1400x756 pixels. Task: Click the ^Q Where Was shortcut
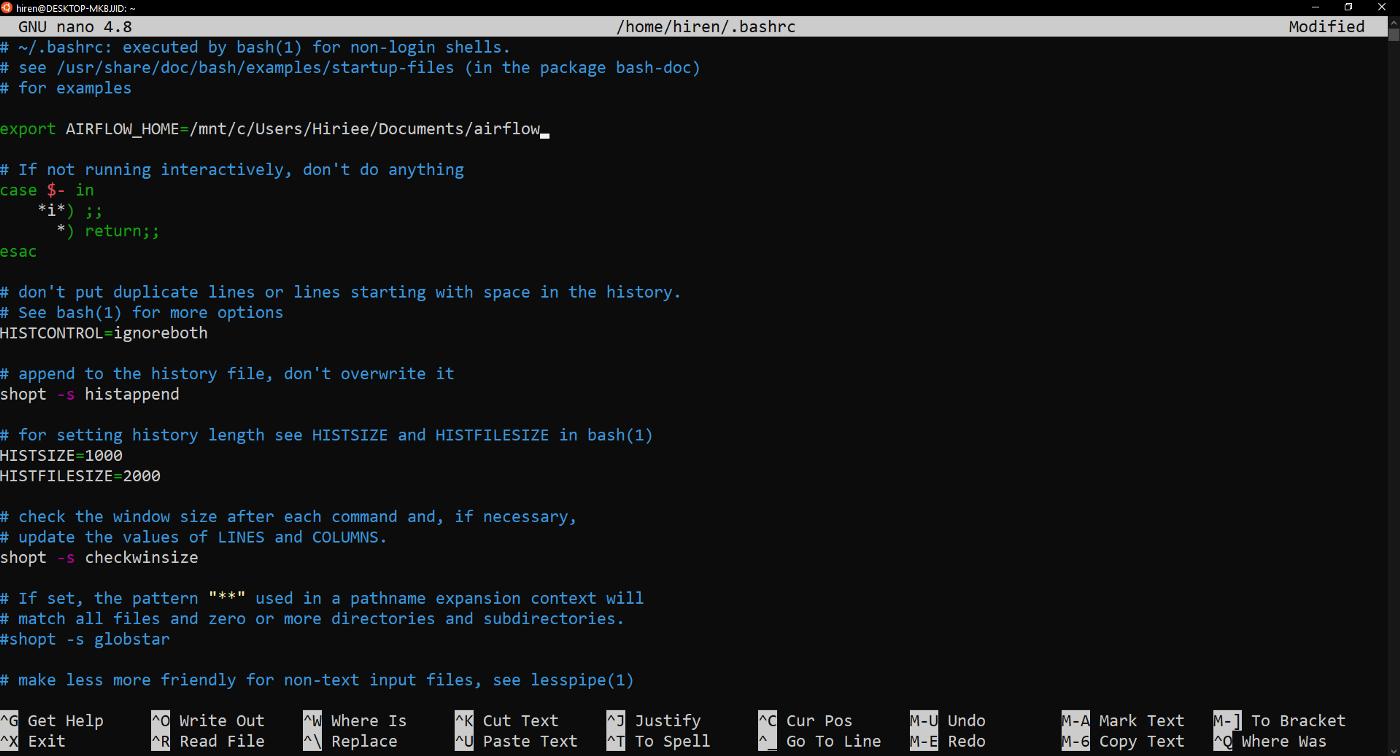(x=1270, y=741)
